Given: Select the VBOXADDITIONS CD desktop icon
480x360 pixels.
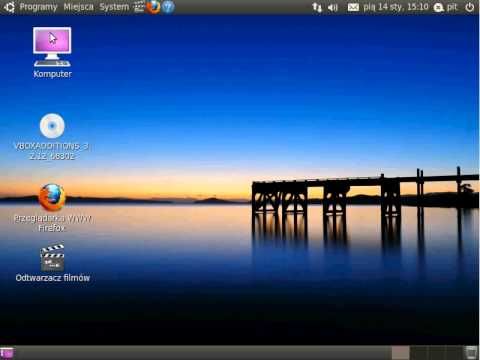Looking at the screenshot, I should click(52, 126).
